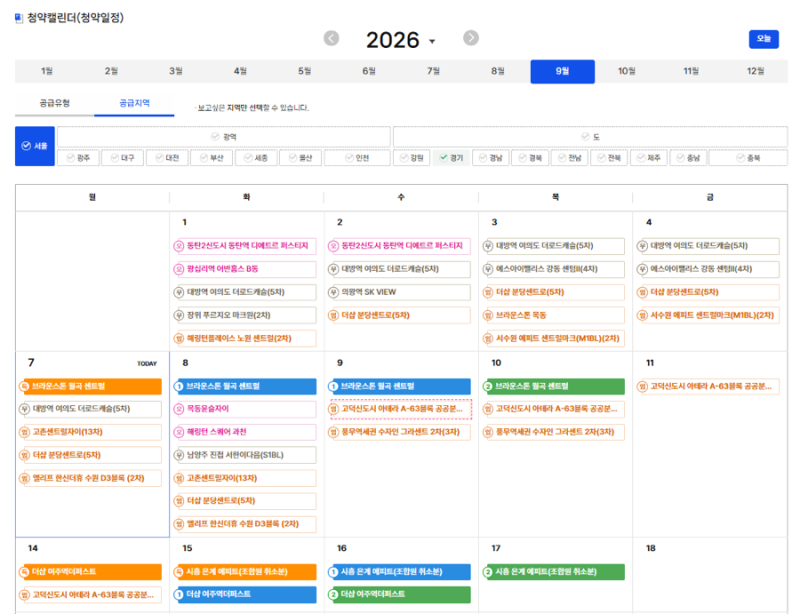Open 동탄2신도시 동탄역 디에트르 entry on the 1st
Image resolution: width=800 pixels, height=614 pixels.
point(245,246)
